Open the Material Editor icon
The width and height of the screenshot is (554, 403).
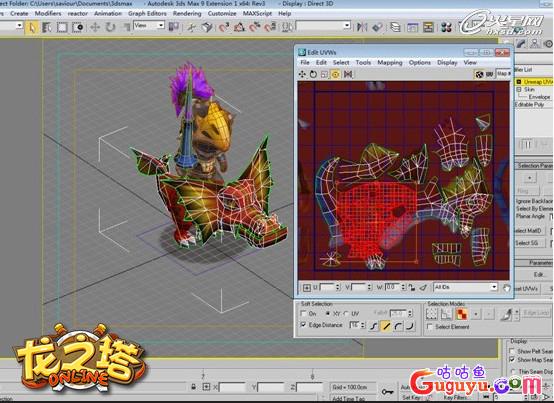point(446,27)
